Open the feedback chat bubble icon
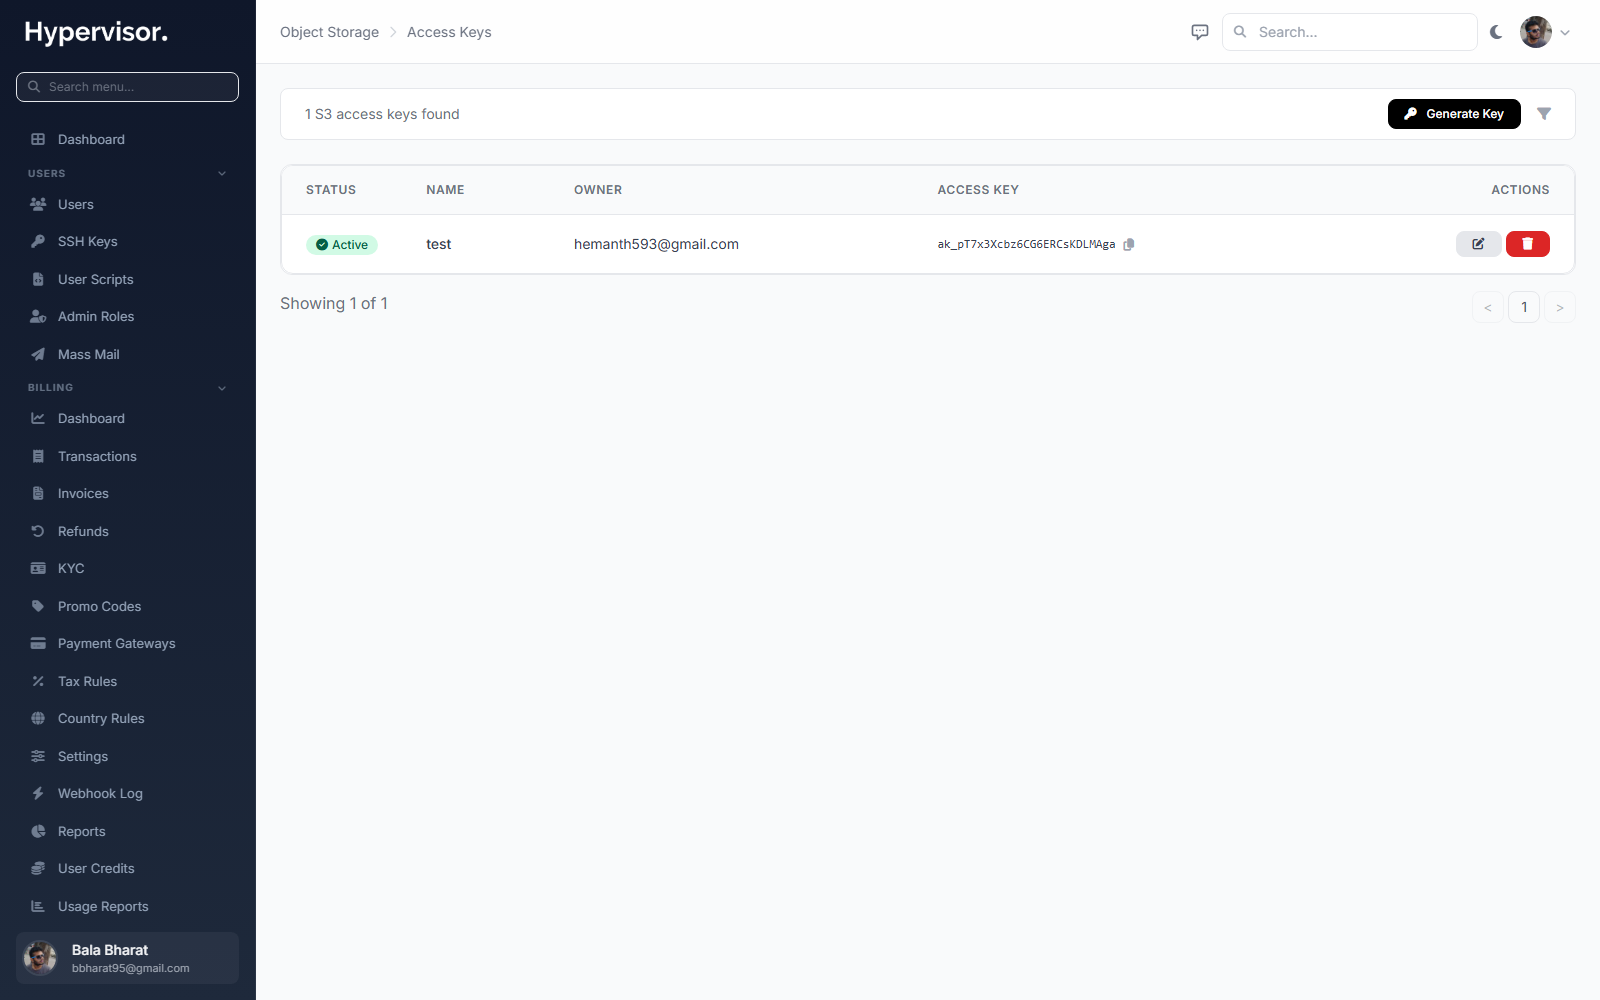 click(1200, 32)
